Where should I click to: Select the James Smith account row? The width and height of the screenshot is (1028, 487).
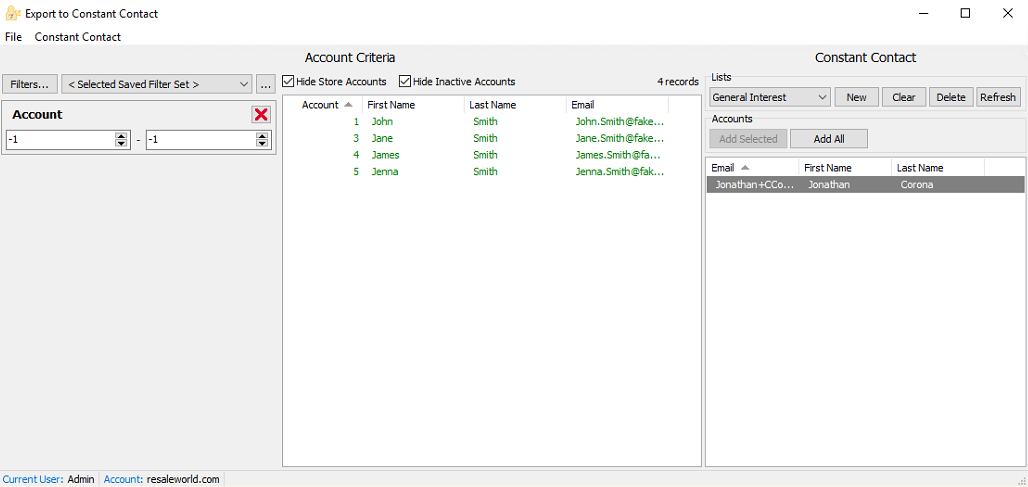492,155
